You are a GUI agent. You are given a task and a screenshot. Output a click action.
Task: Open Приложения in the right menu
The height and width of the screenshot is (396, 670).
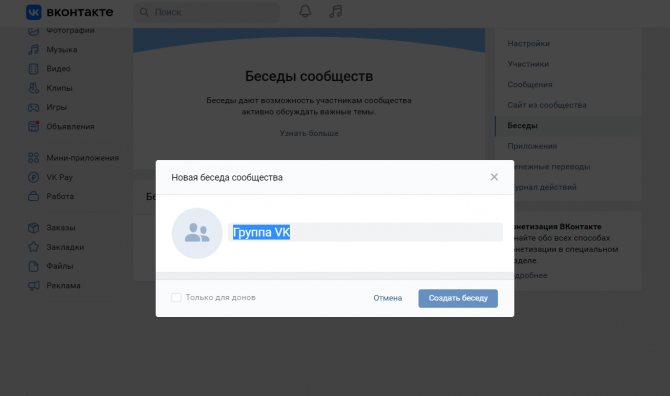point(532,146)
